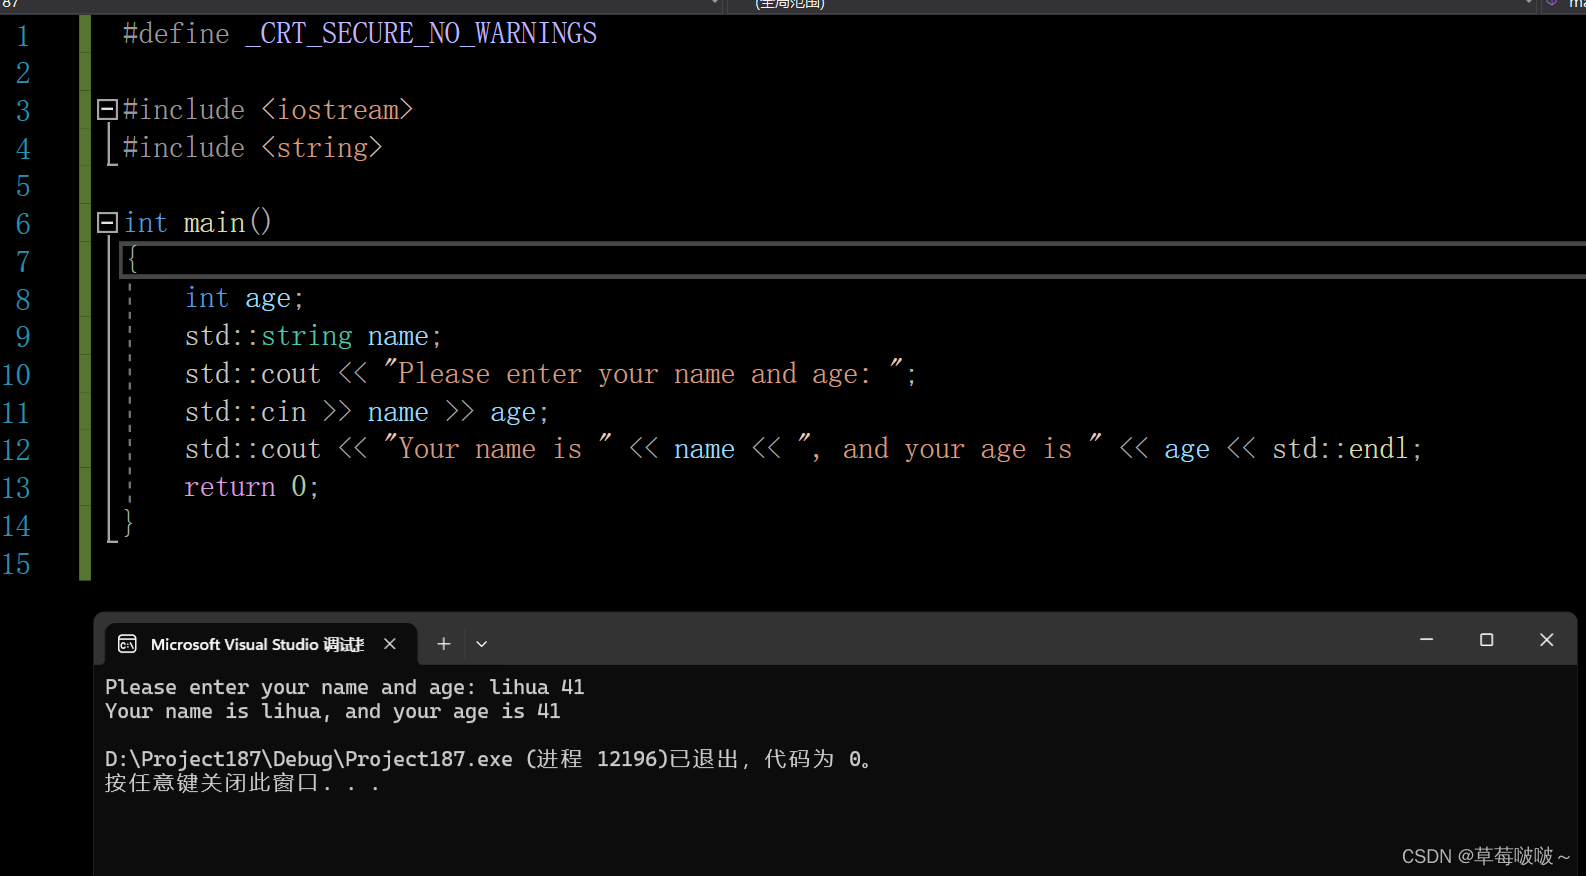Click line number 1 in the gutter
The height and width of the screenshot is (876, 1586).
coord(22,36)
